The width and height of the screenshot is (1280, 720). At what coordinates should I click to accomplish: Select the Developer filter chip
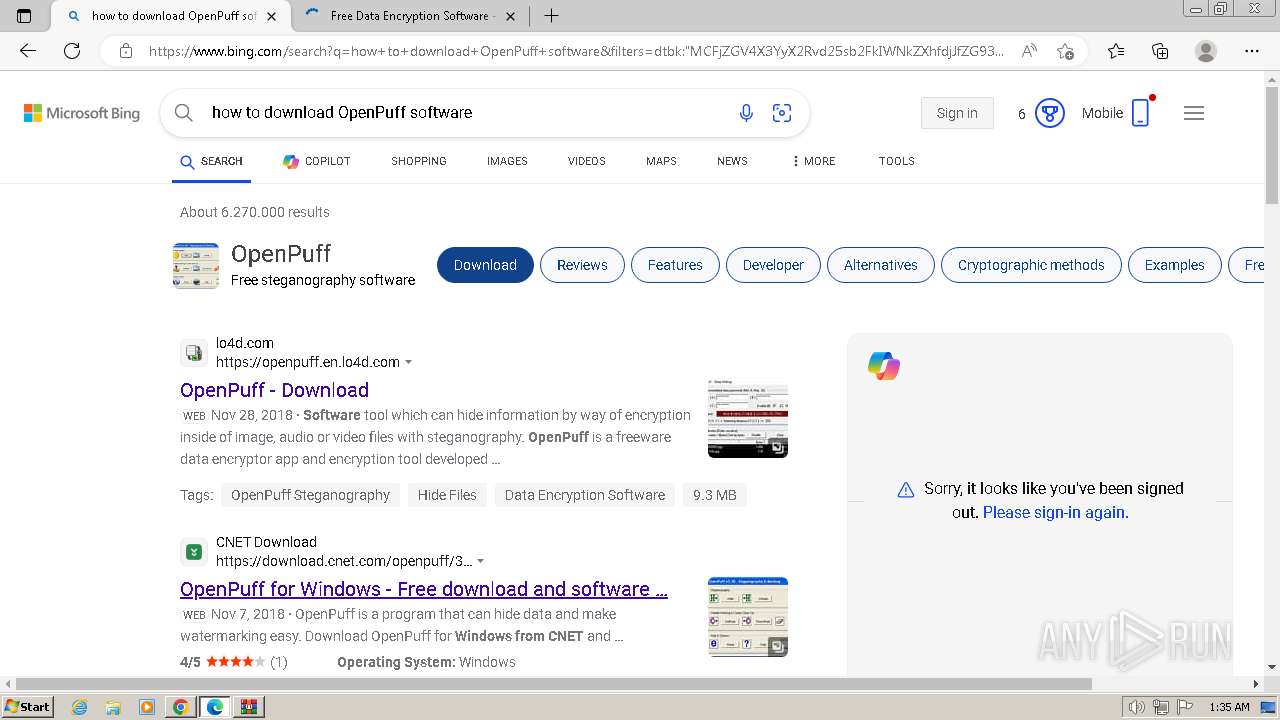(773, 265)
